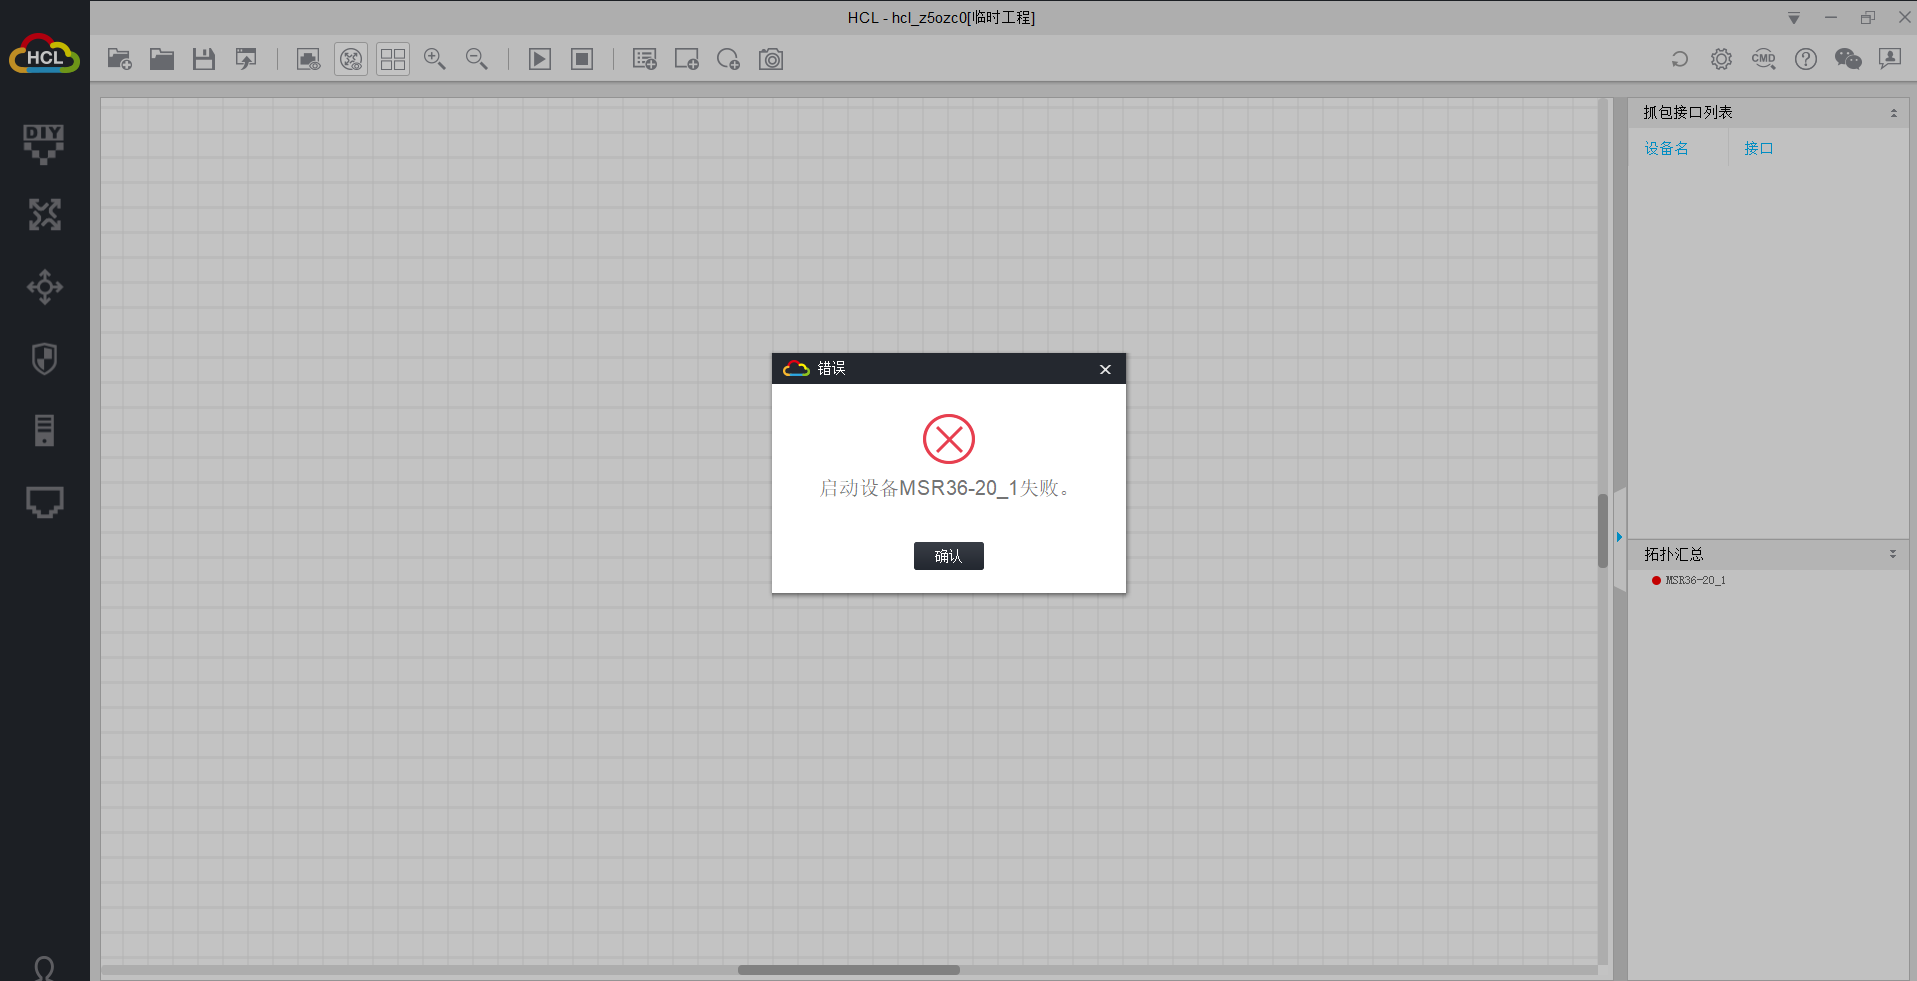1917x981 pixels.
Task: Click the canvas vertical scrollbar thumb
Action: click(x=1602, y=530)
